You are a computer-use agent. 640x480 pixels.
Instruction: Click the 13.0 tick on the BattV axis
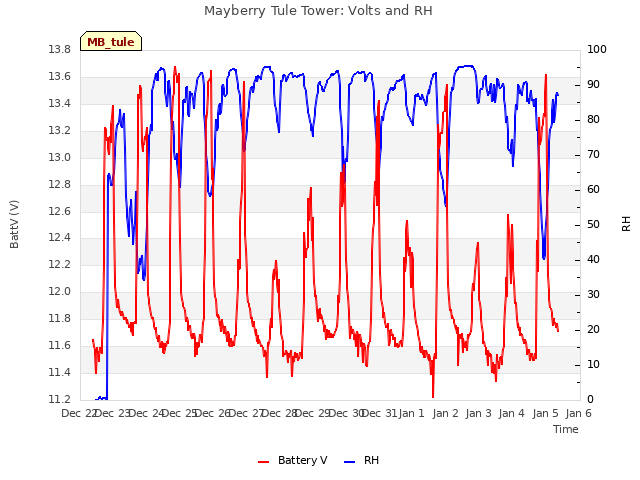click(60, 158)
